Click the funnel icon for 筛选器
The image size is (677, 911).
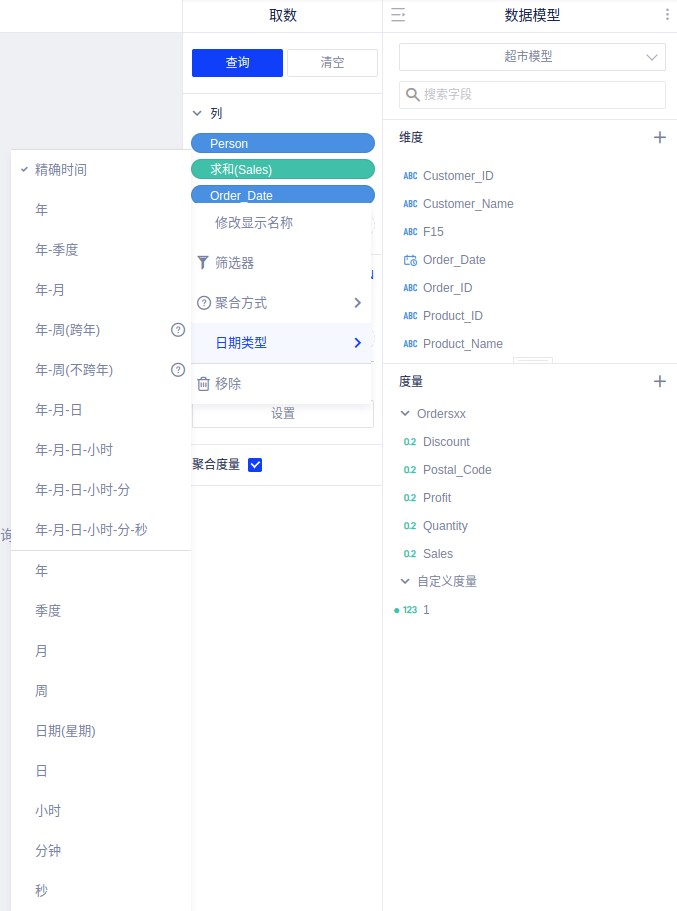[x=203, y=263]
